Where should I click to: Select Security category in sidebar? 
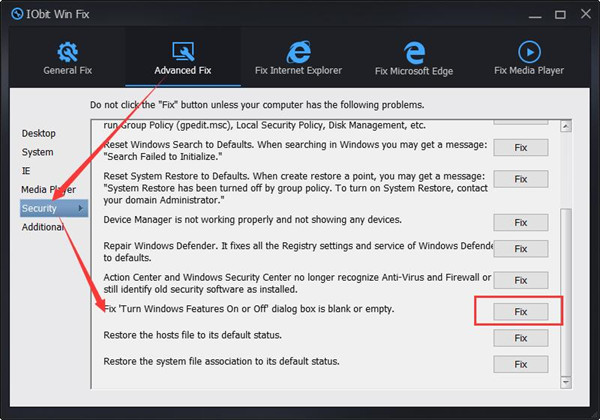pos(54,208)
